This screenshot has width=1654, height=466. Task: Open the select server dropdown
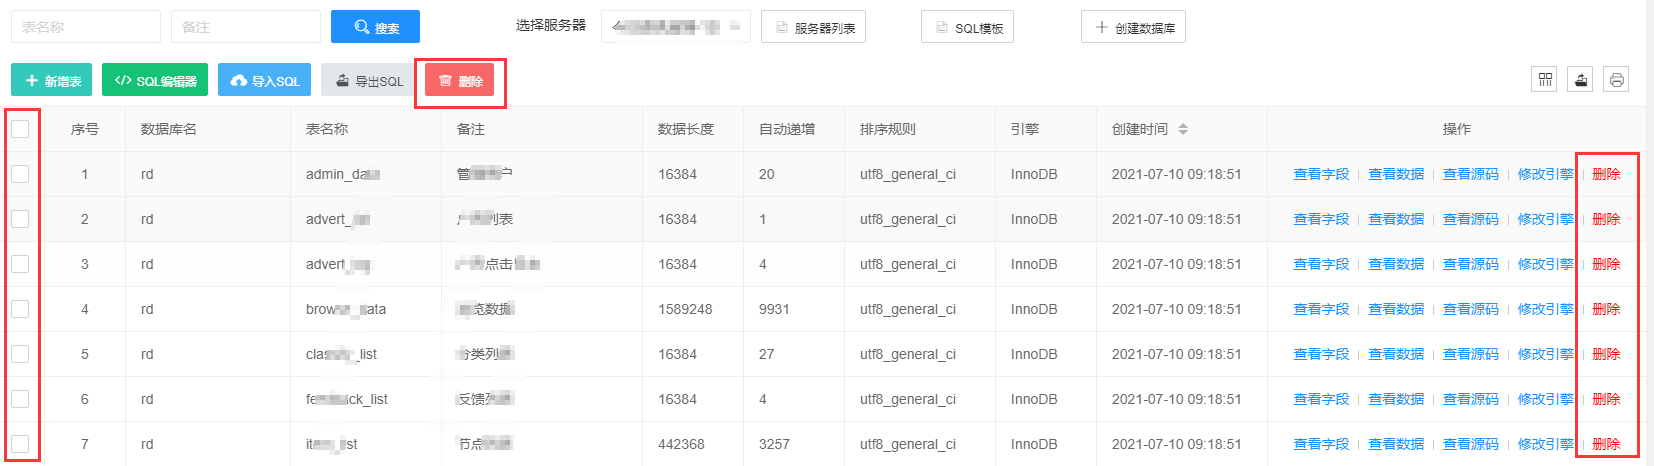(x=676, y=27)
